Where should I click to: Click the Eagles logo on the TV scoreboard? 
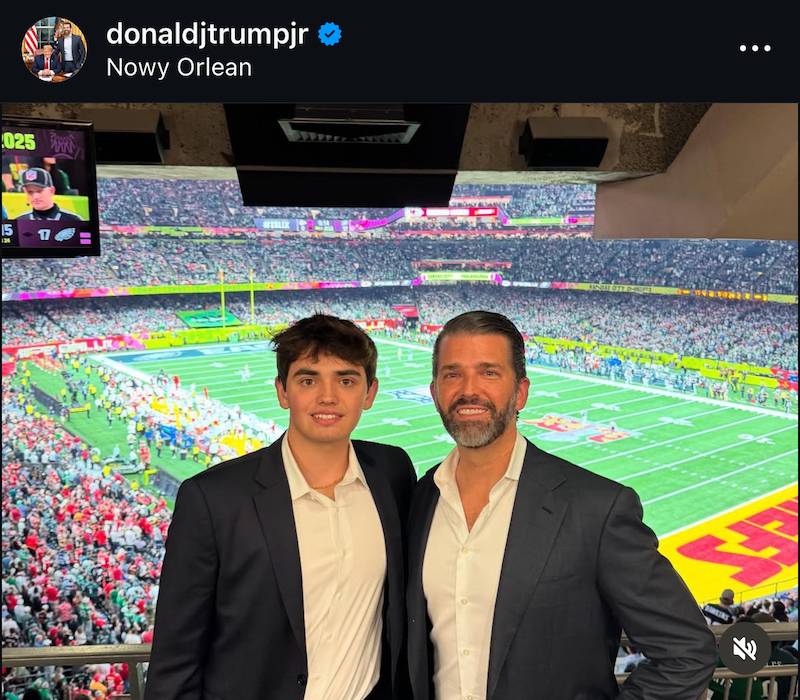tap(67, 235)
